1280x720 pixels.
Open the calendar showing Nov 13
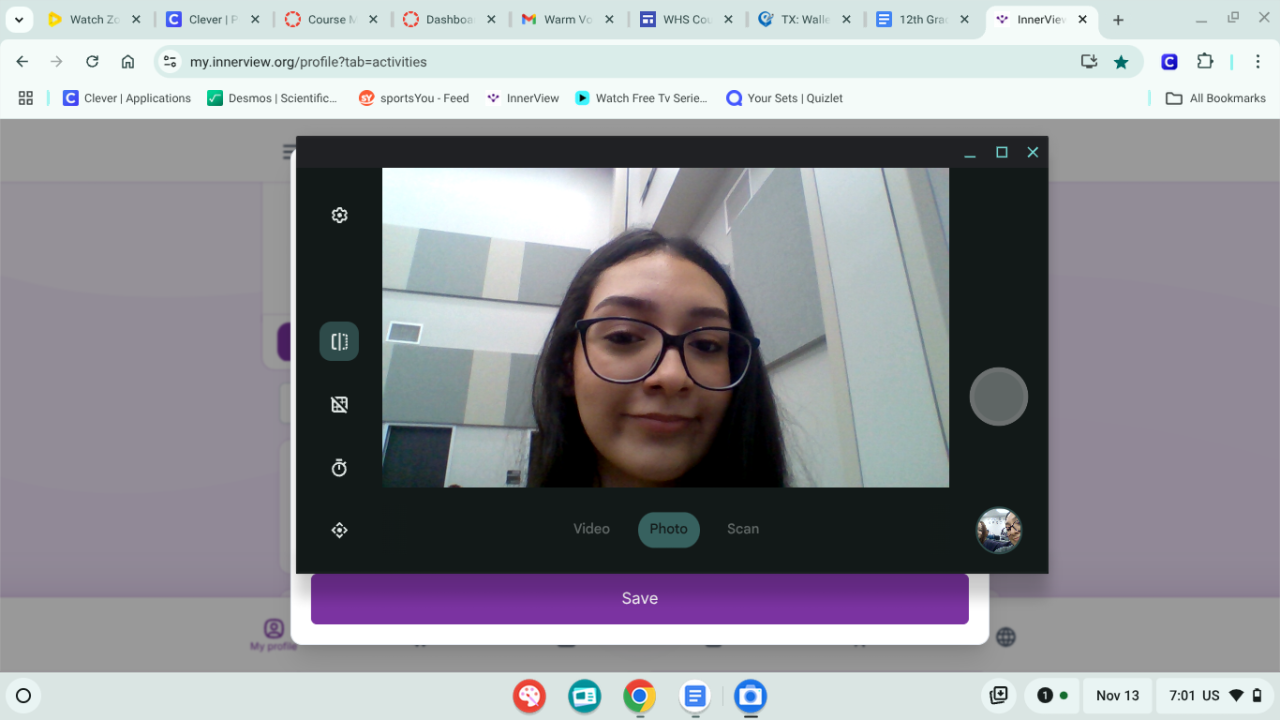[1117, 696]
